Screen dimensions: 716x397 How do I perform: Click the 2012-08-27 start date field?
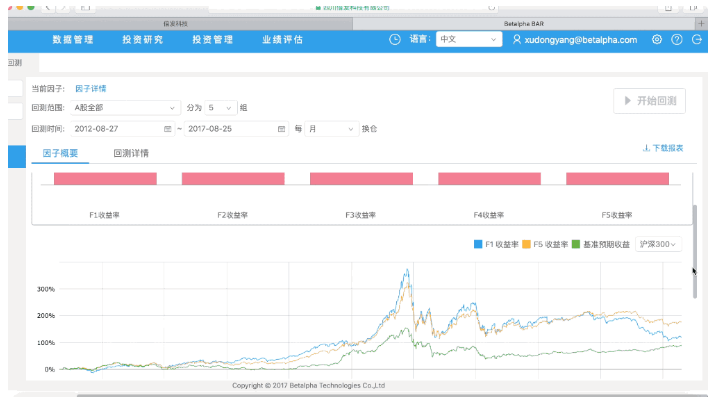coord(122,129)
